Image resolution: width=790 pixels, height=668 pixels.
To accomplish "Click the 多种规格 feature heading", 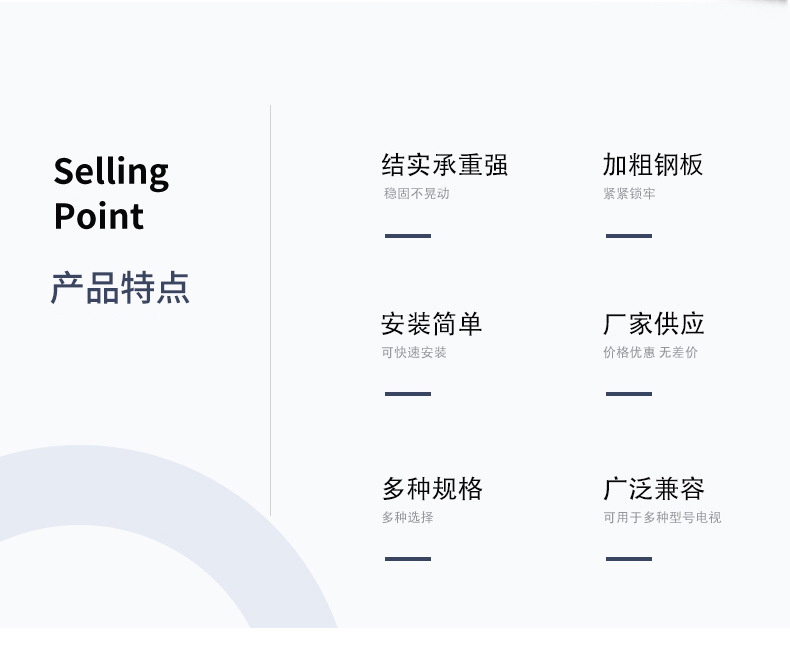I will pos(432,489).
